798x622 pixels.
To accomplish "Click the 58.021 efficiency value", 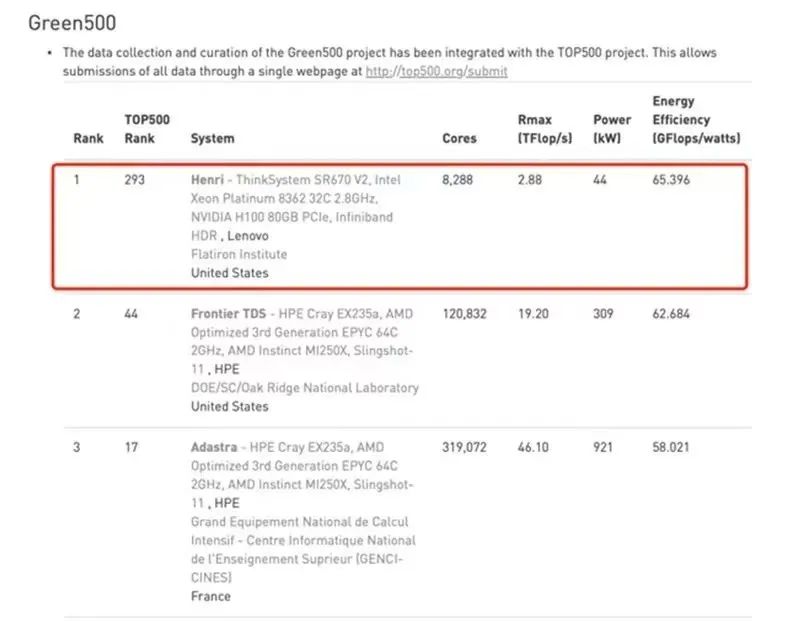I will pos(671,447).
